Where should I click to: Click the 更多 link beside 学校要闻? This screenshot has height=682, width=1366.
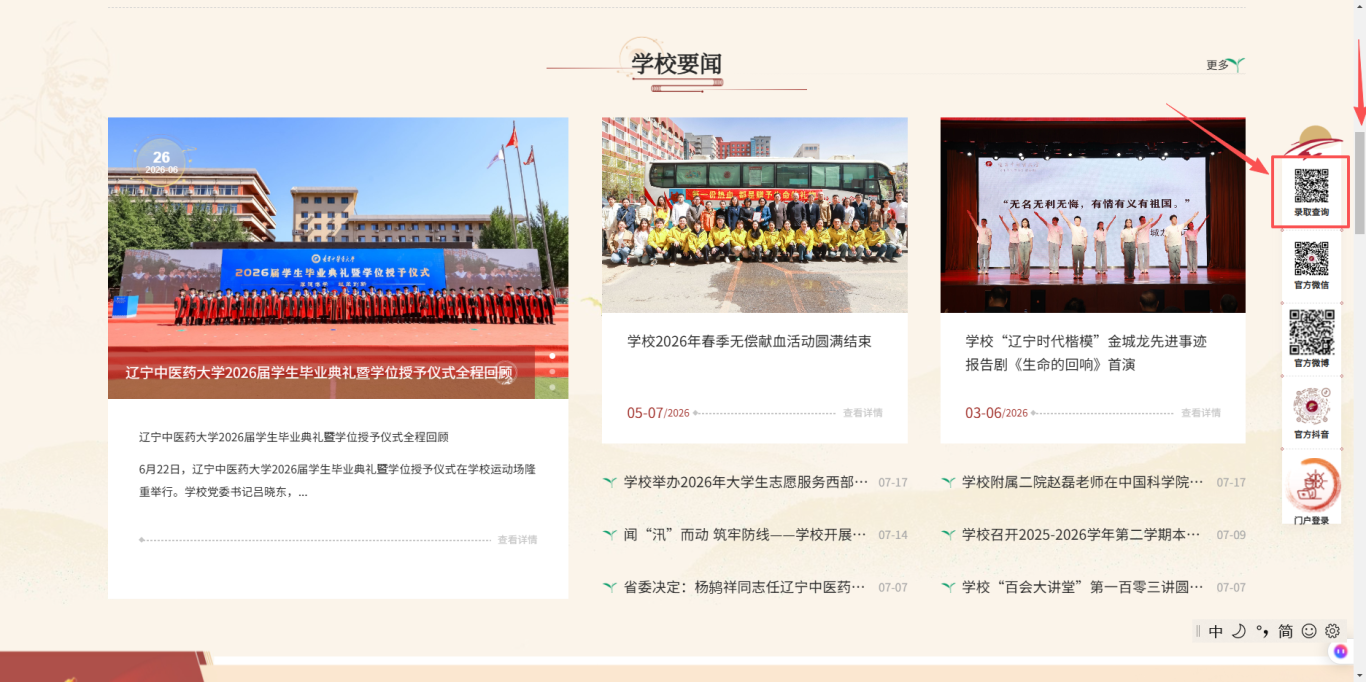[x=1217, y=65]
